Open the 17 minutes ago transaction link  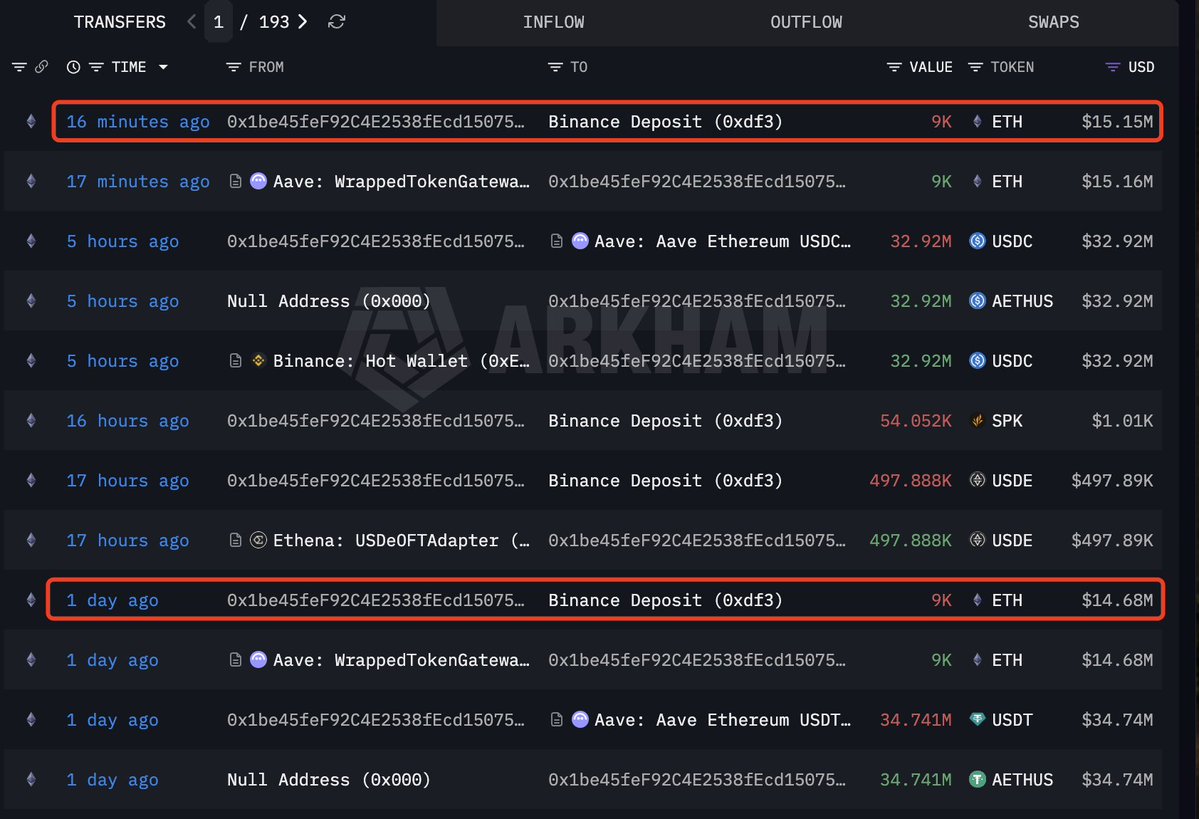click(138, 181)
